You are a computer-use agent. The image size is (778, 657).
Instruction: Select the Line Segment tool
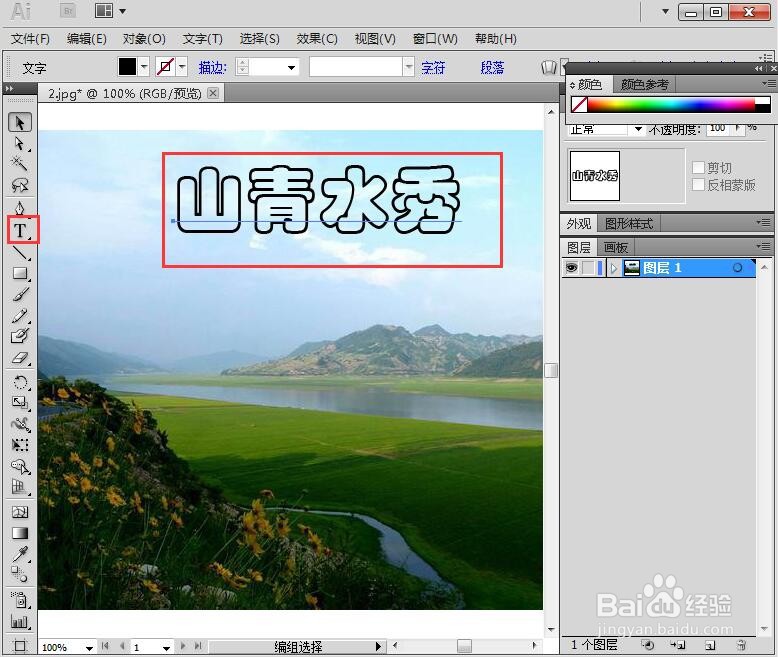pos(20,253)
